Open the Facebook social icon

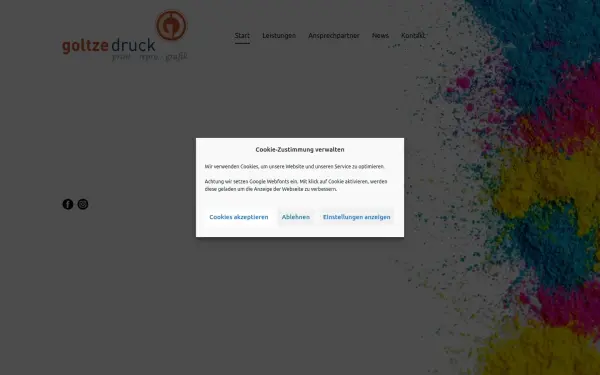pos(68,204)
